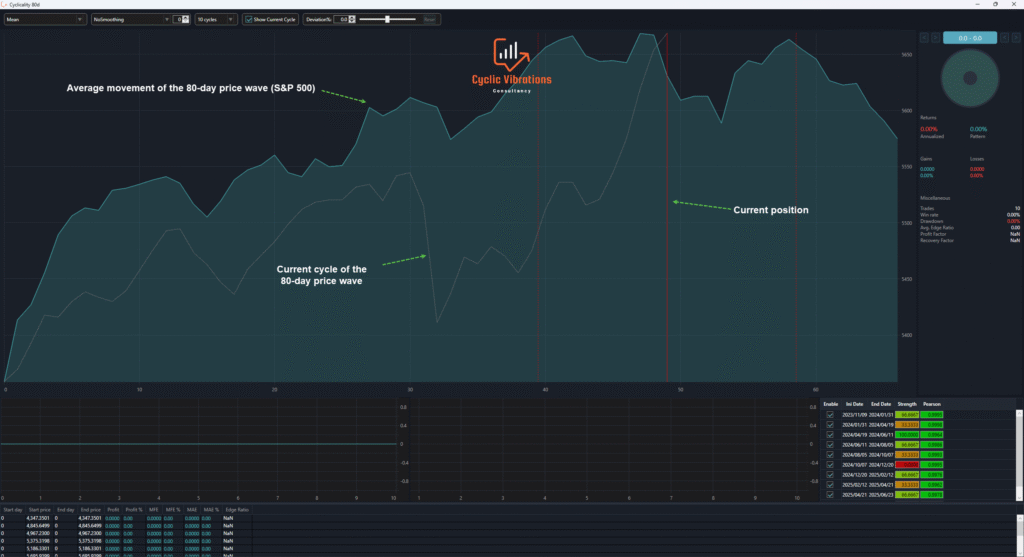This screenshot has height=557, width=1024.
Task: Disable the cycle starting 2023/11/09
Action: tap(829, 414)
